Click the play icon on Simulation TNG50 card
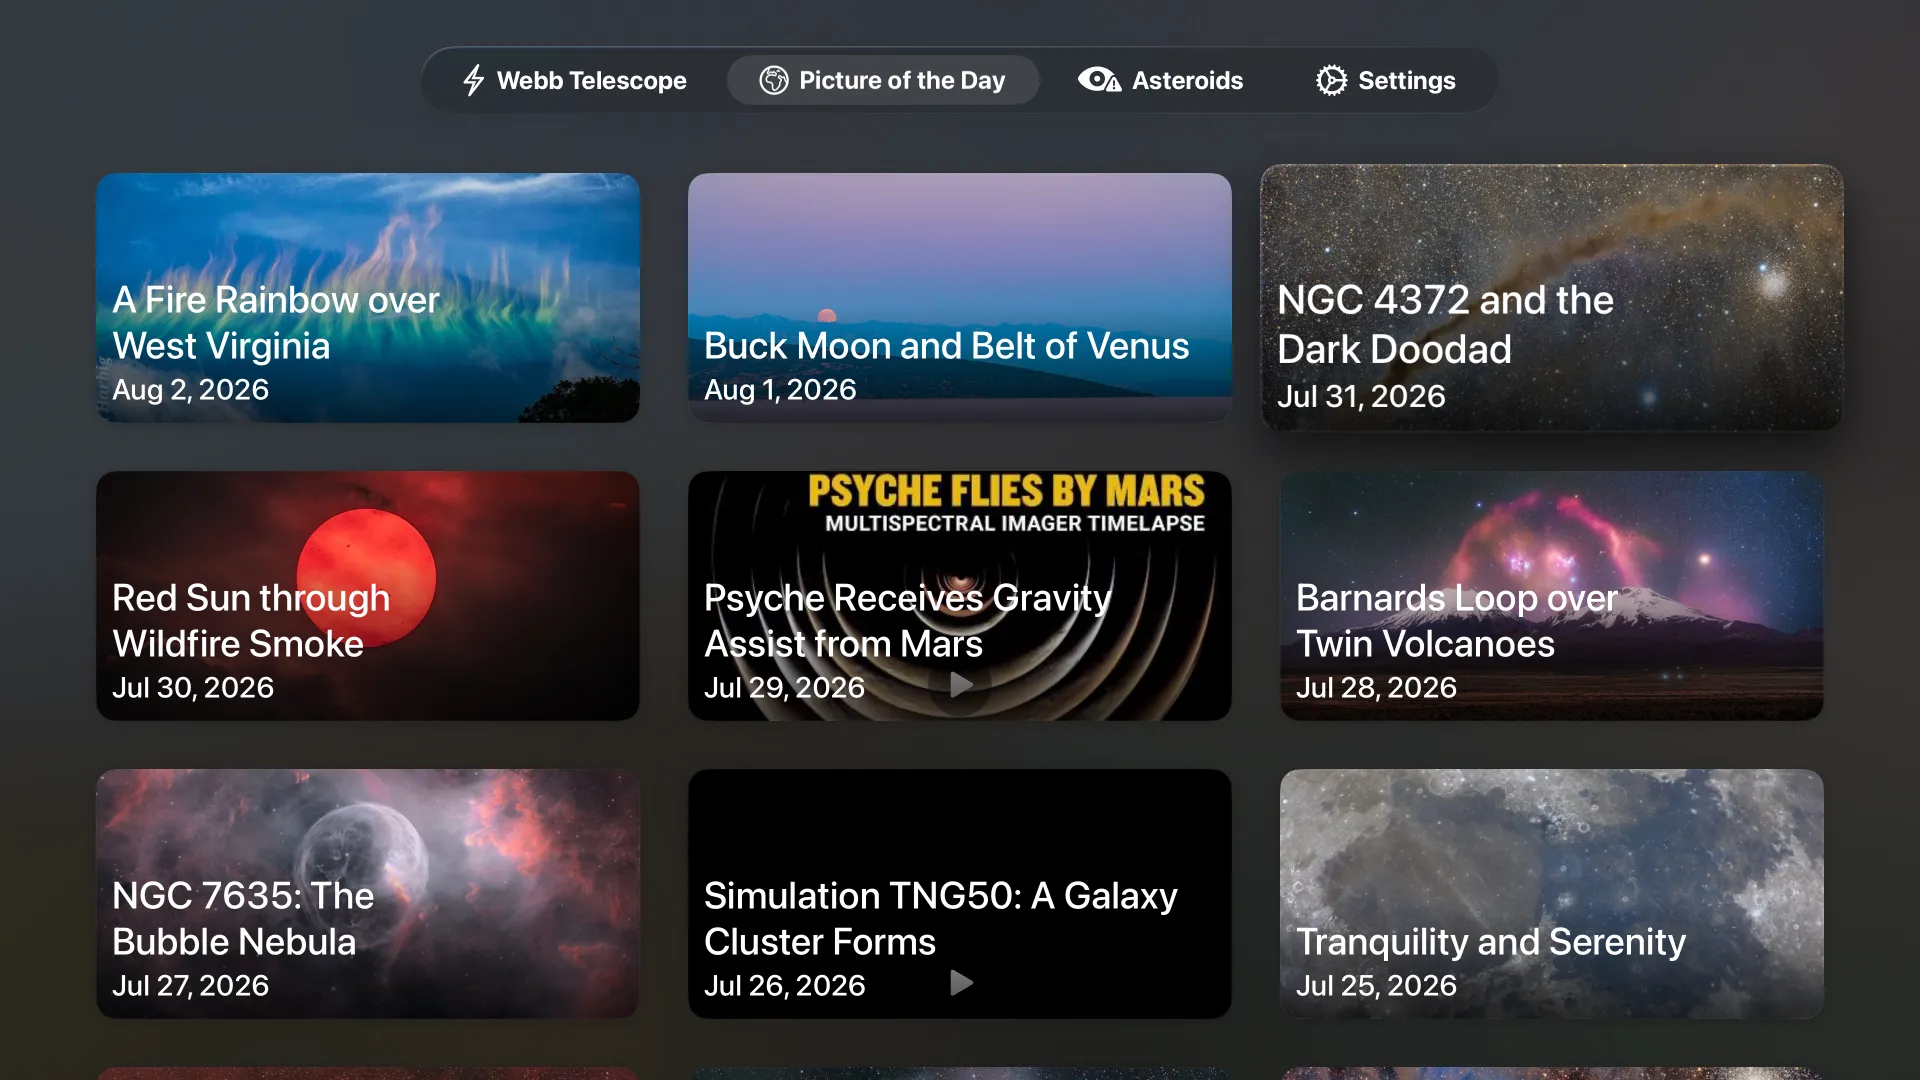1920x1080 pixels. coord(961,983)
